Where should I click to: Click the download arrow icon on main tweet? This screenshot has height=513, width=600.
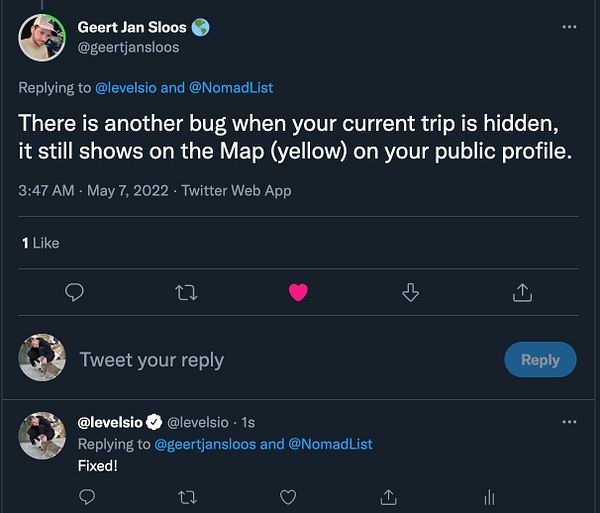click(410, 292)
